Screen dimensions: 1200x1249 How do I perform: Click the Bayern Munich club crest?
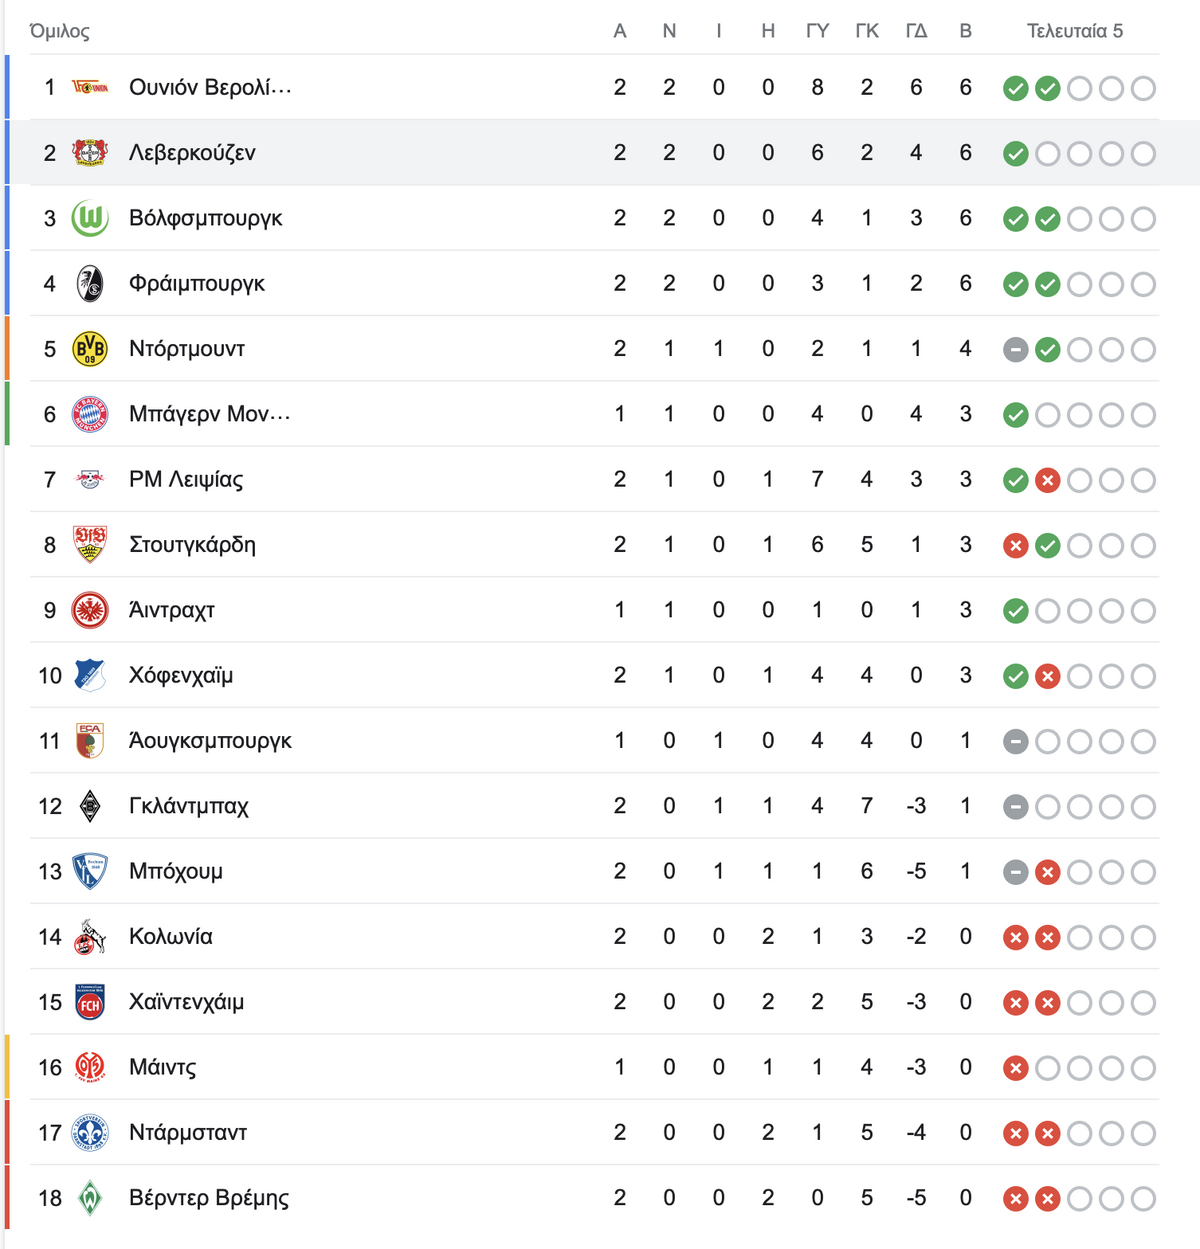pyautogui.click(x=90, y=414)
